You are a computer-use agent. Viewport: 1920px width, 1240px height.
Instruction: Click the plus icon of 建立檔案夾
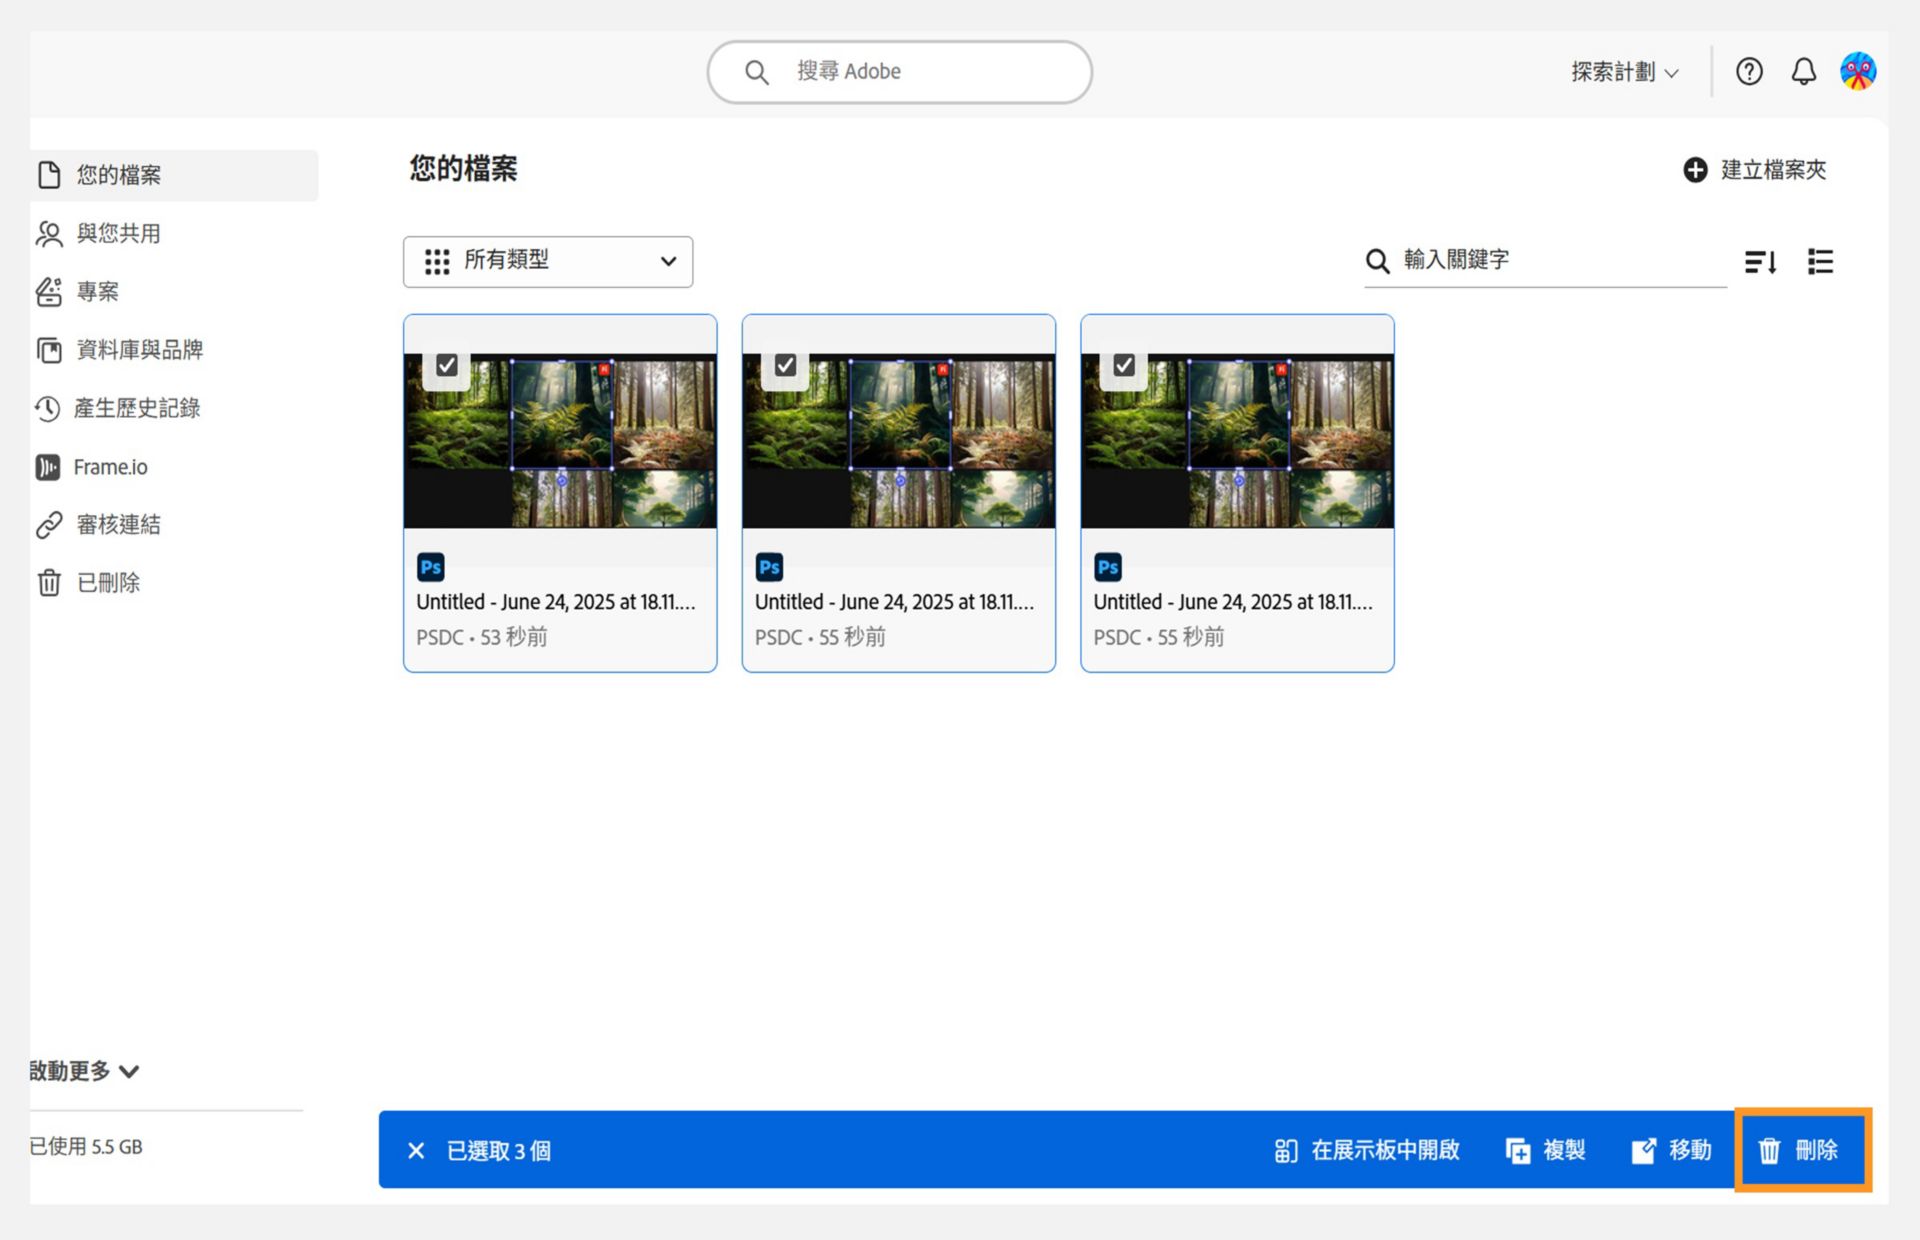tap(1695, 170)
